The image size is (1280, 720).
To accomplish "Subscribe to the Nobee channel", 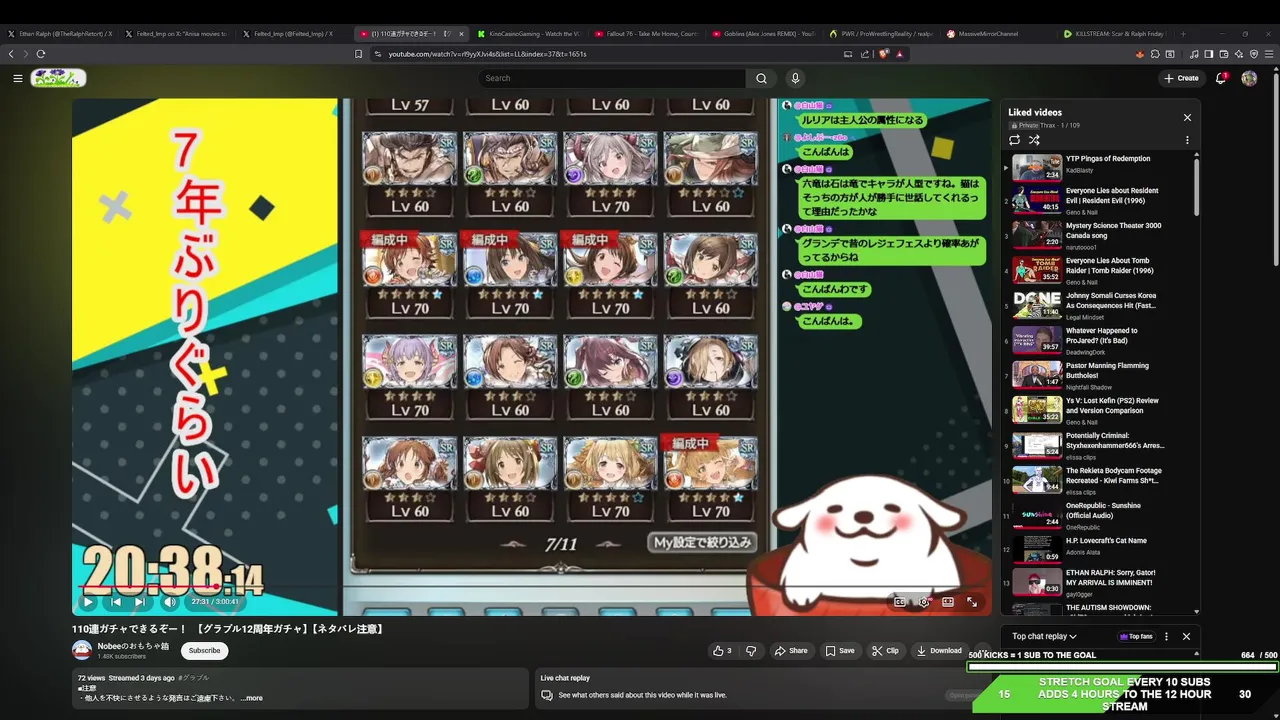I will coord(204,650).
